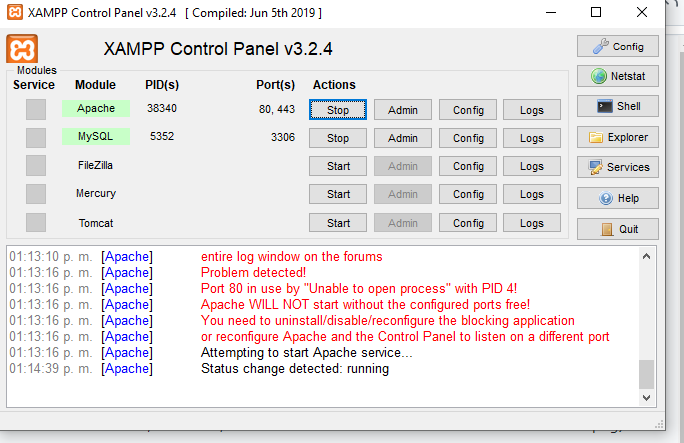Viewport: 684px width, 443px height.
Task: Open MySQL Logs menu
Action: [532, 138]
